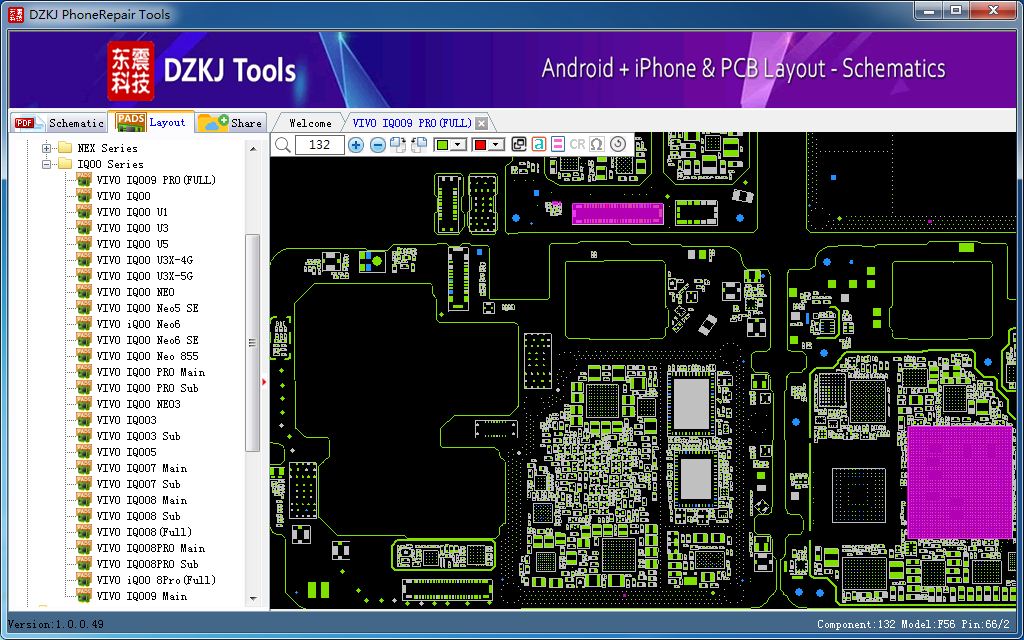The height and width of the screenshot is (640, 1024).
Task: Toggle the CR component display icon
Action: [577, 144]
